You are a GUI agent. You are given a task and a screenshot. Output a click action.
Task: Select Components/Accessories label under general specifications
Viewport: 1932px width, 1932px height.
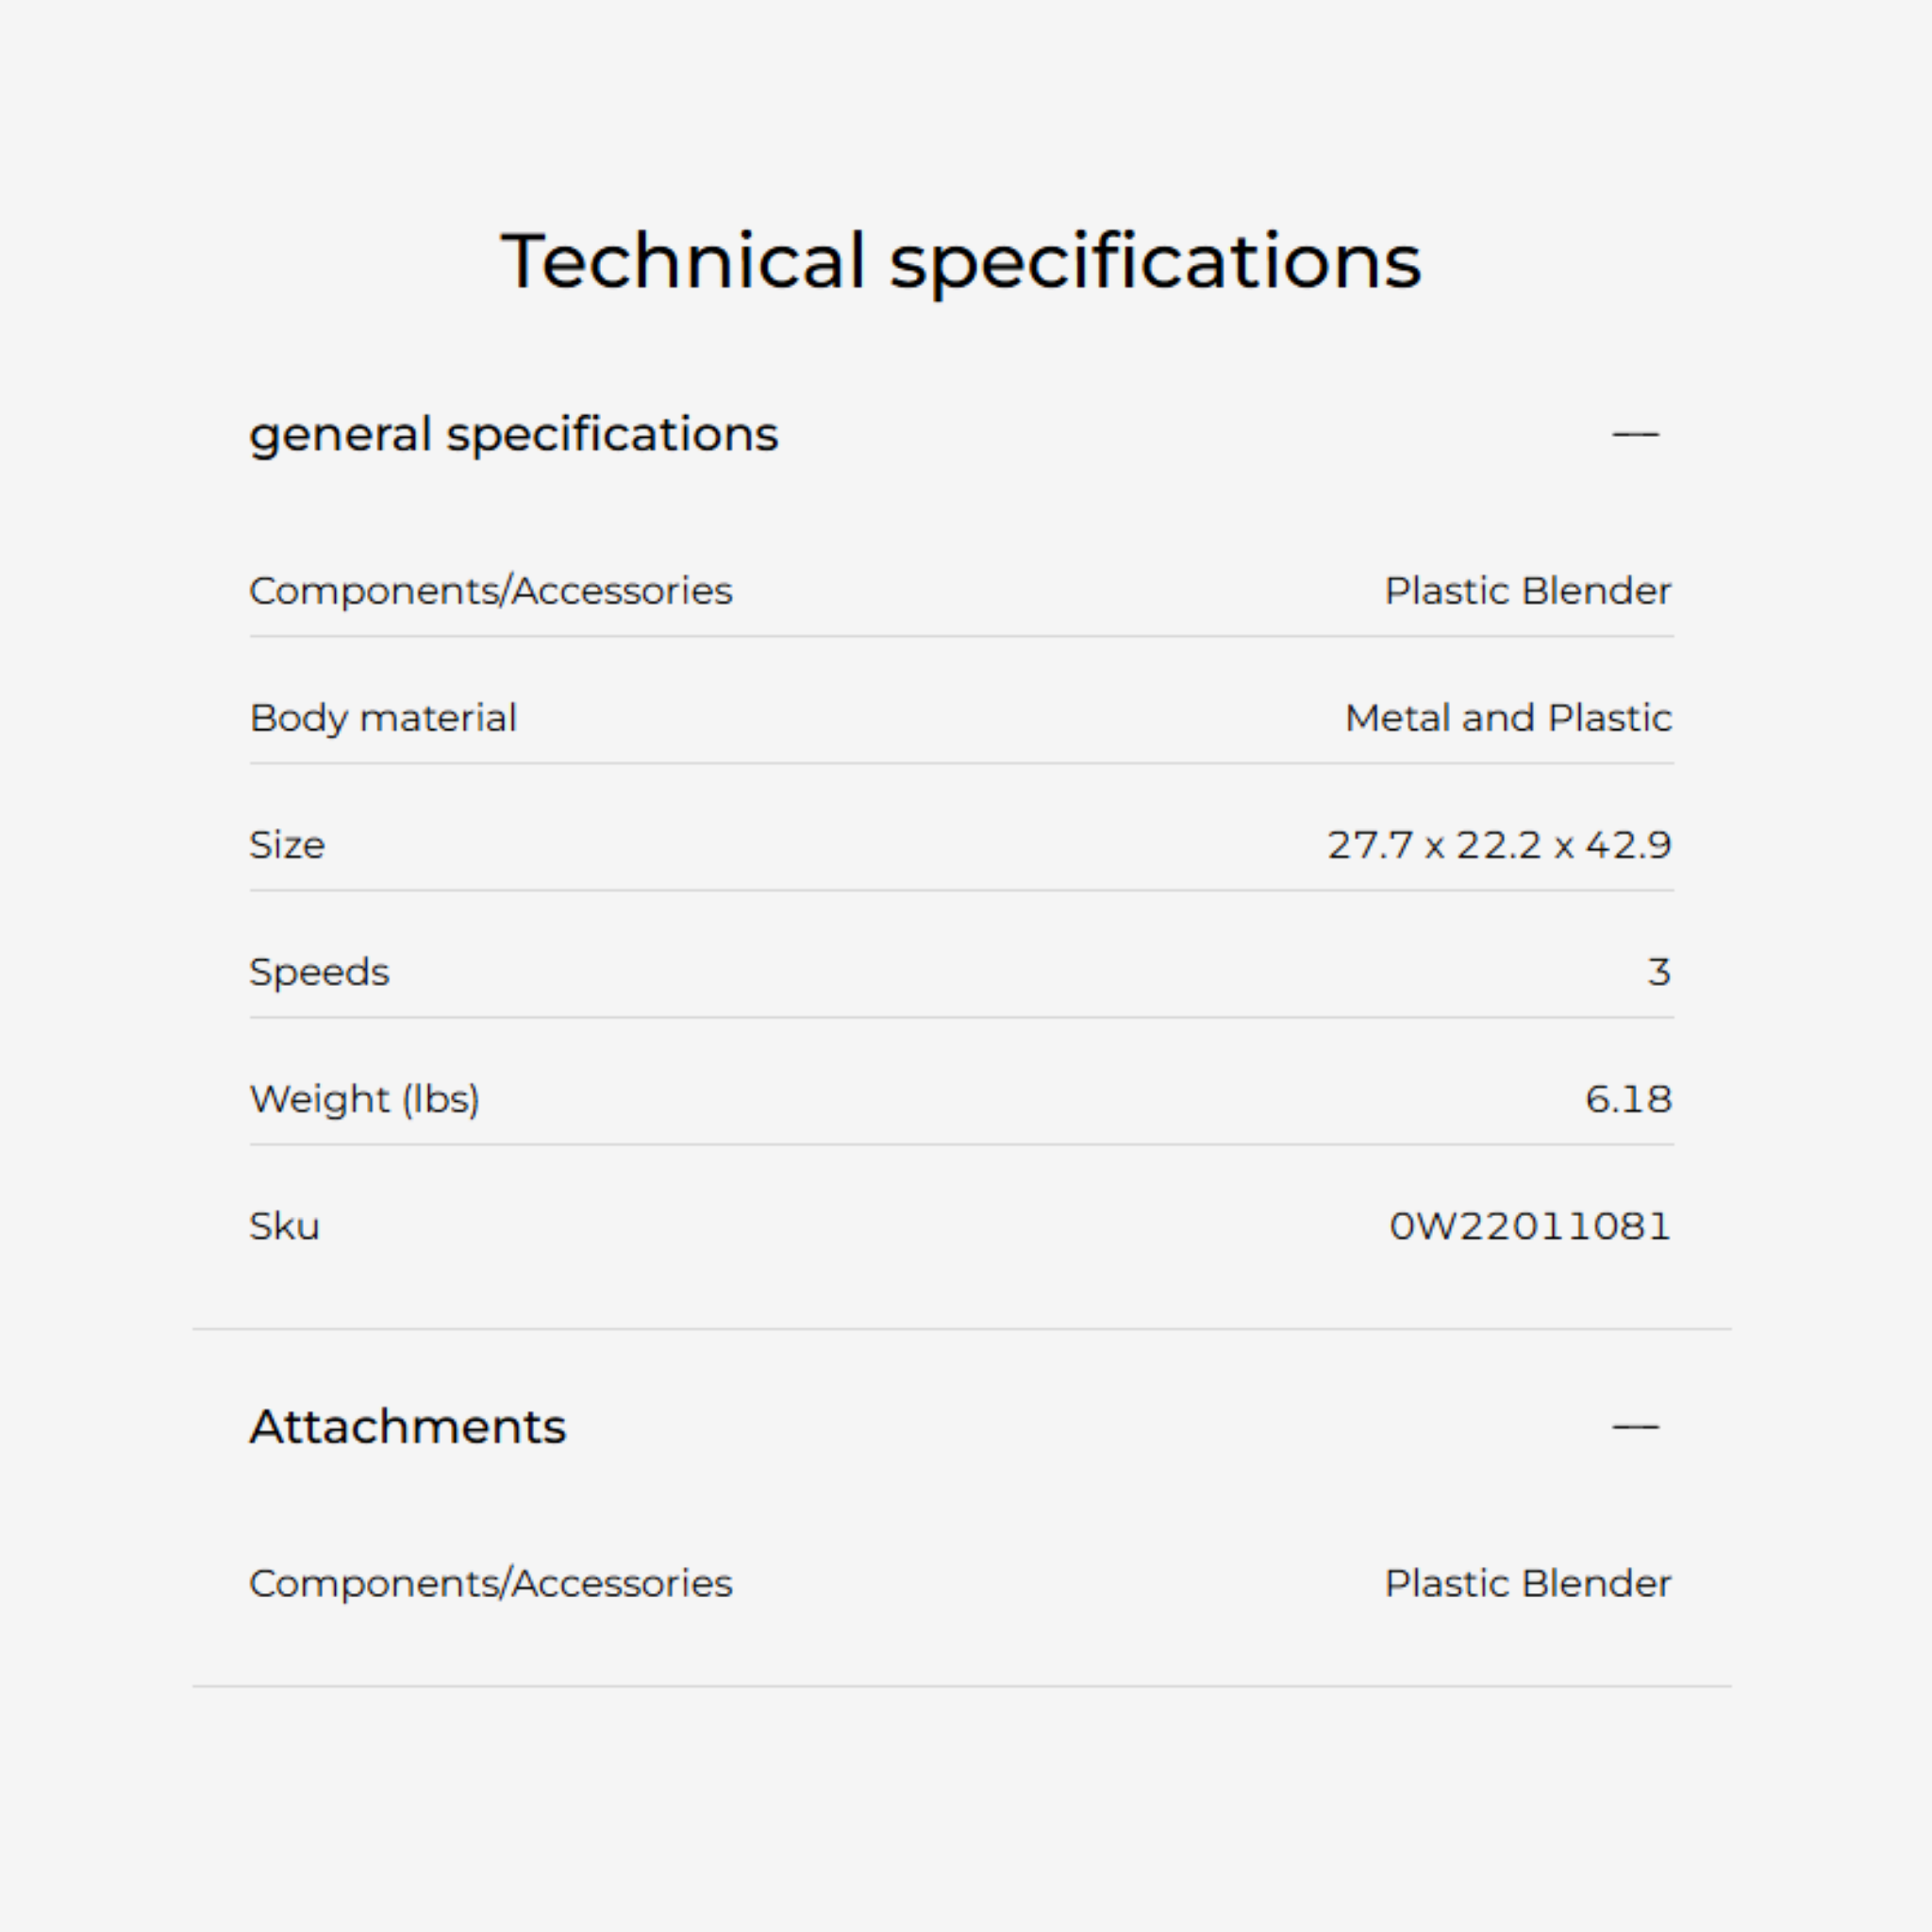[490, 591]
